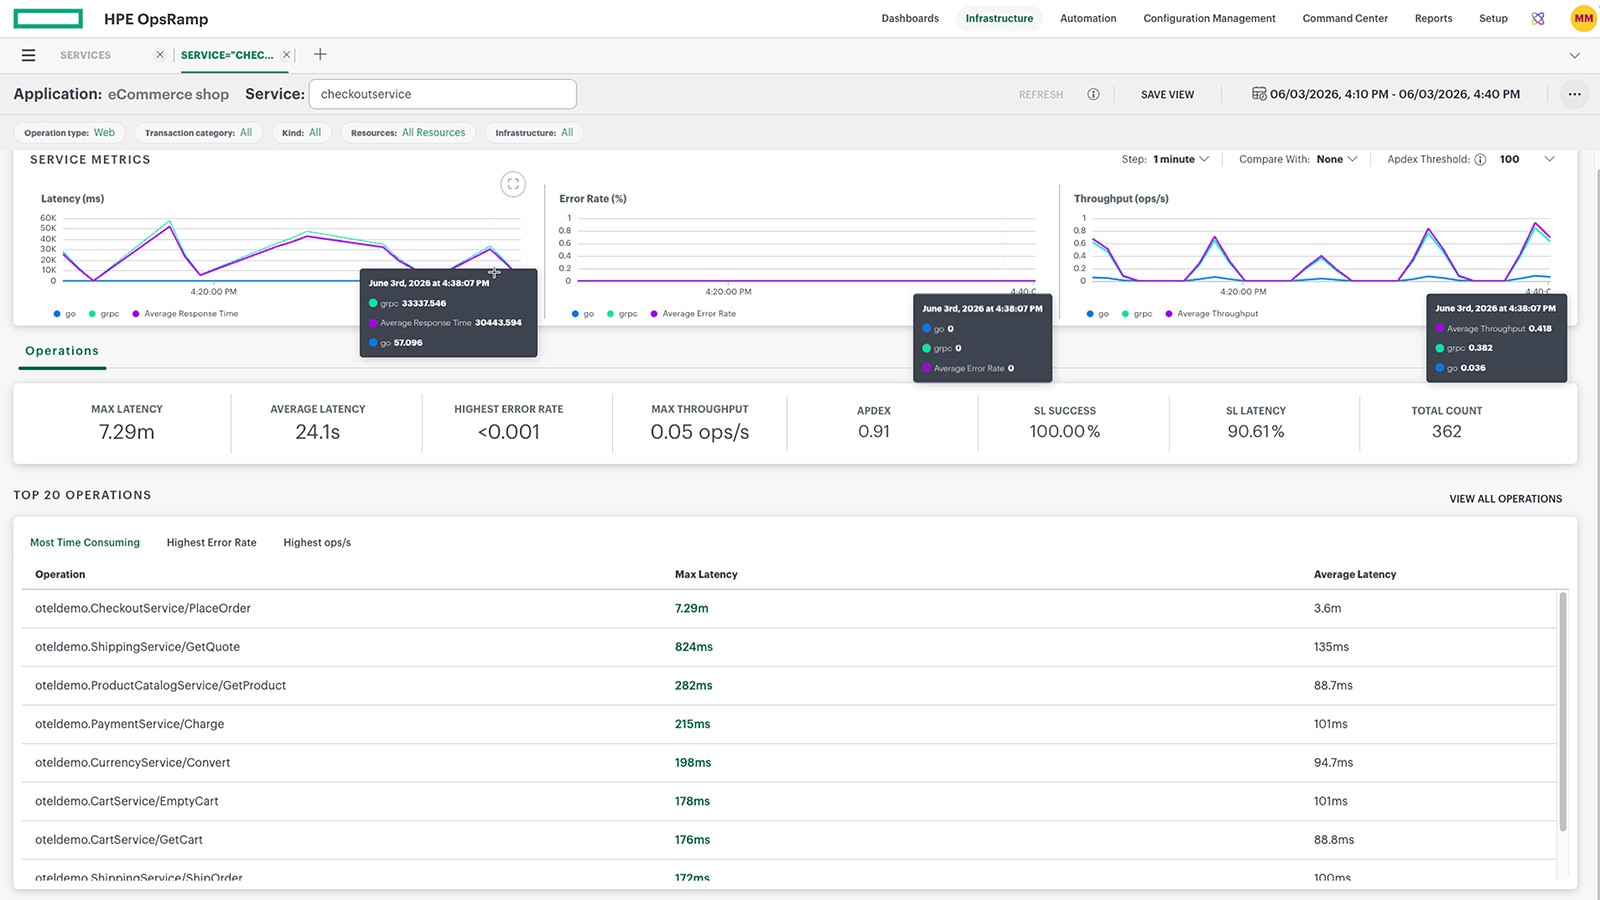Select the Most Time Consuming tab
1600x900 pixels.
click(x=85, y=542)
